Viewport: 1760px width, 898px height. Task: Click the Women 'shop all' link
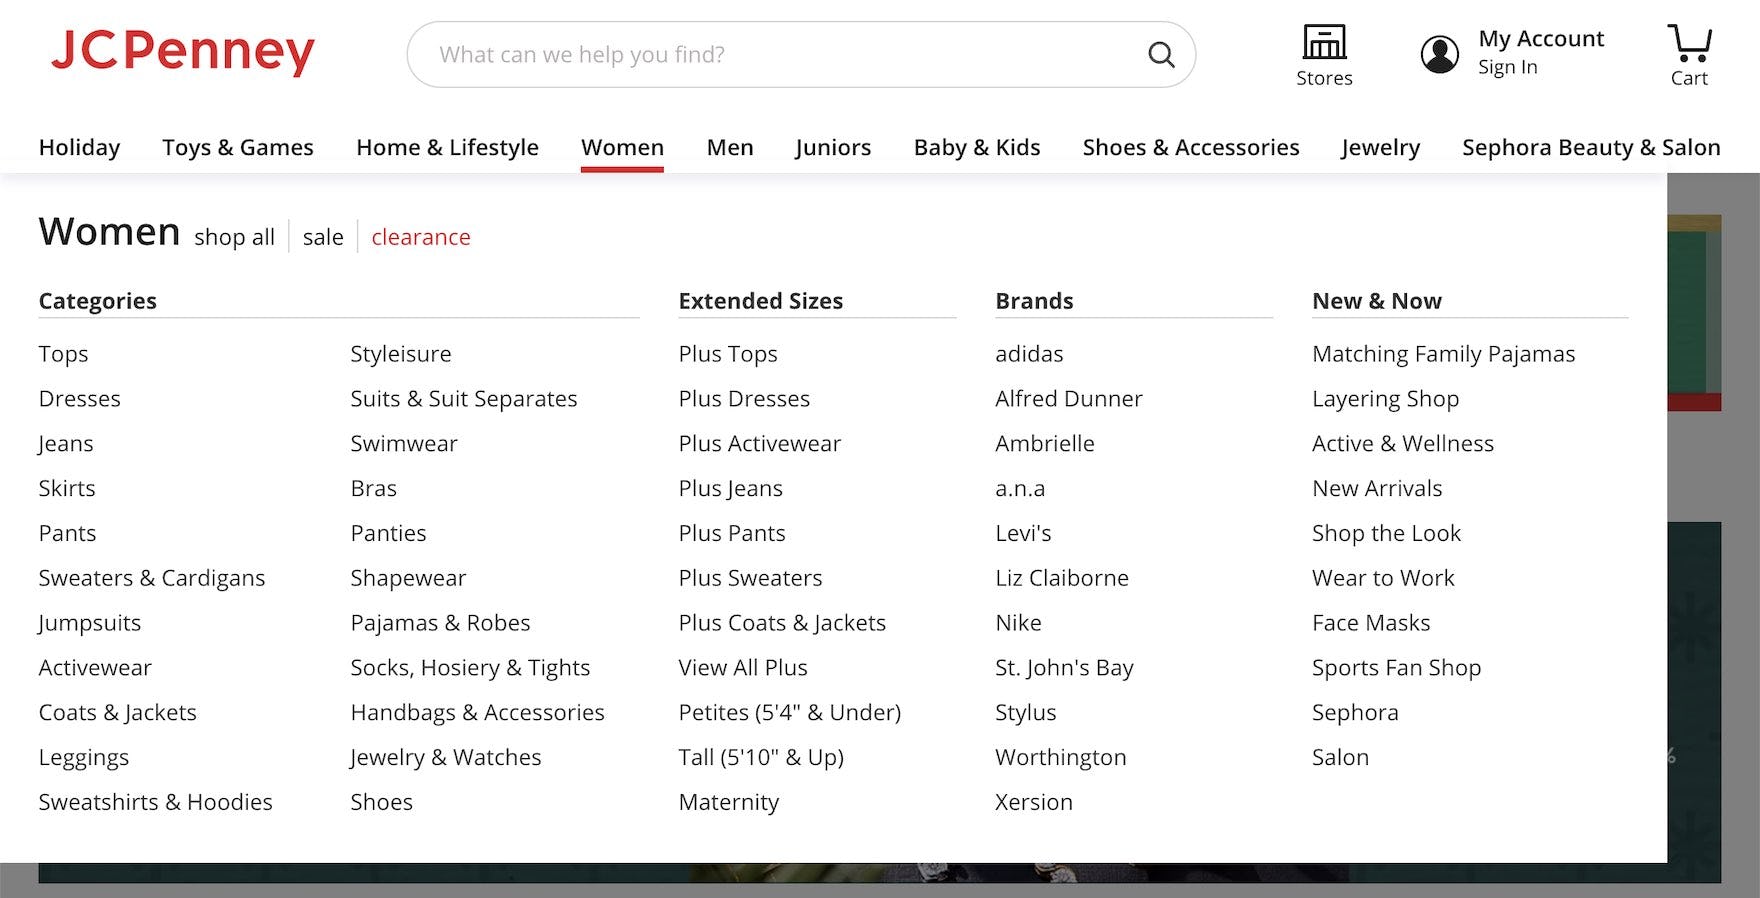point(234,237)
